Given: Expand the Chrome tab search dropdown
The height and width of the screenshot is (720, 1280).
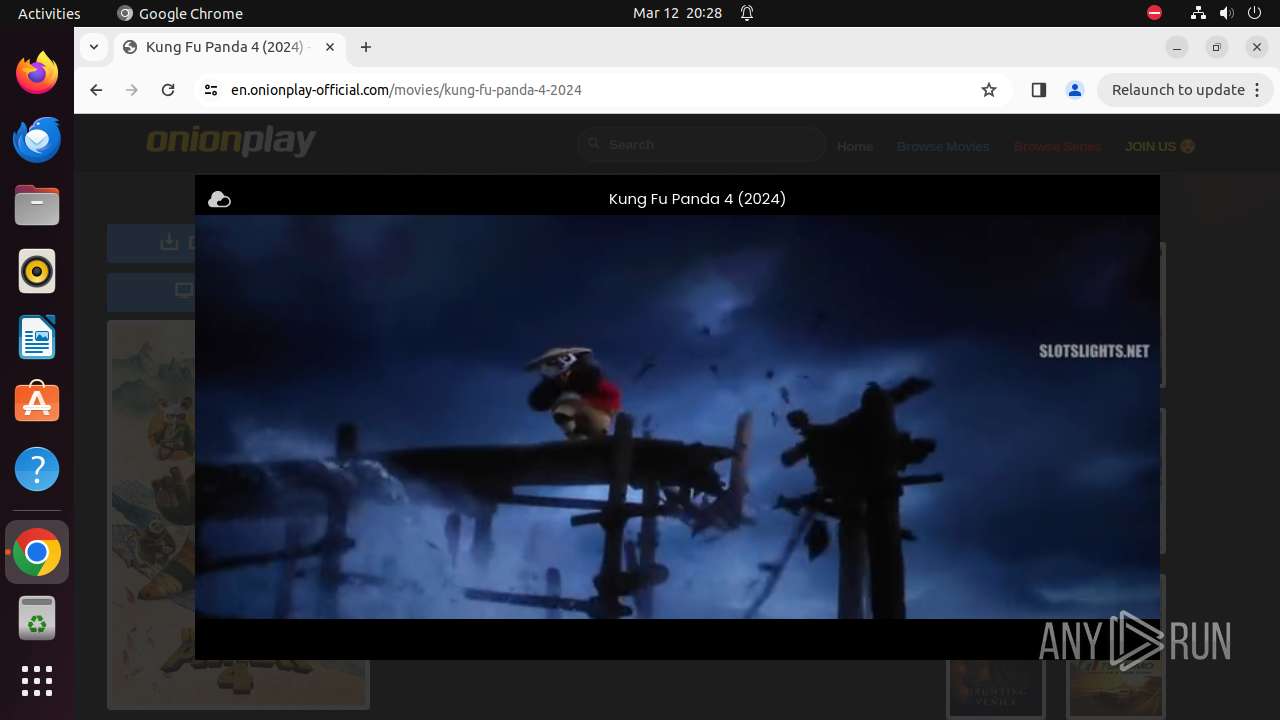Looking at the screenshot, I should tap(94, 47).
